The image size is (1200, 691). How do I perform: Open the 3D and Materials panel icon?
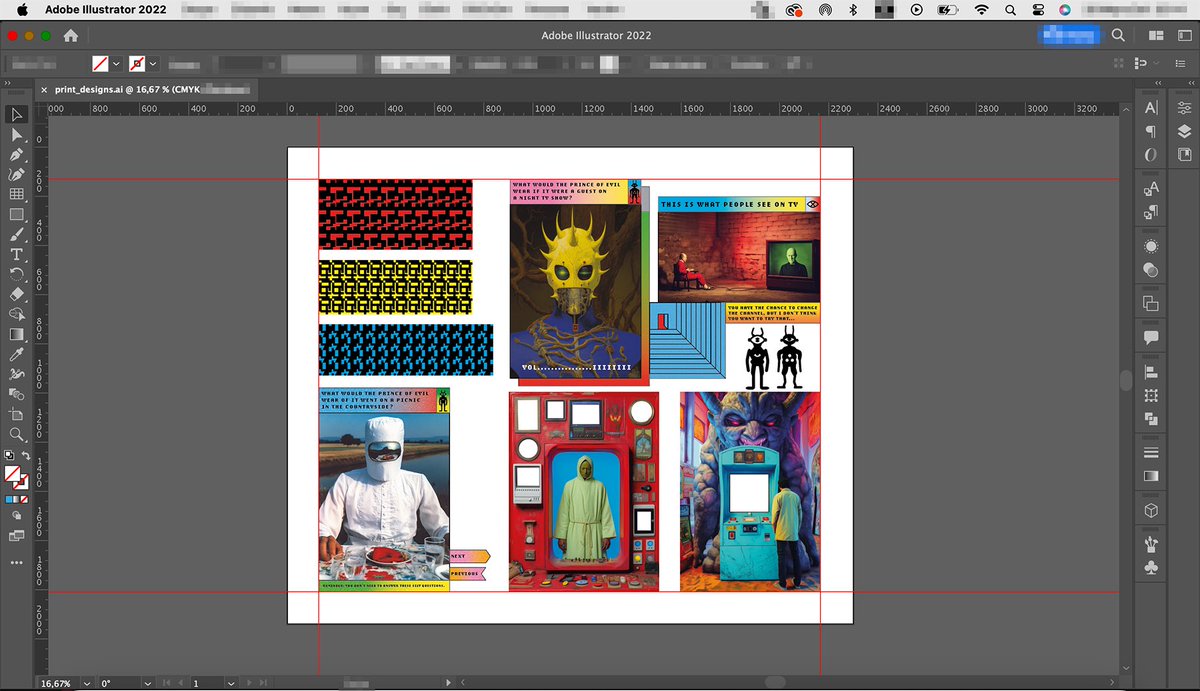click(x=1151, y=510)
